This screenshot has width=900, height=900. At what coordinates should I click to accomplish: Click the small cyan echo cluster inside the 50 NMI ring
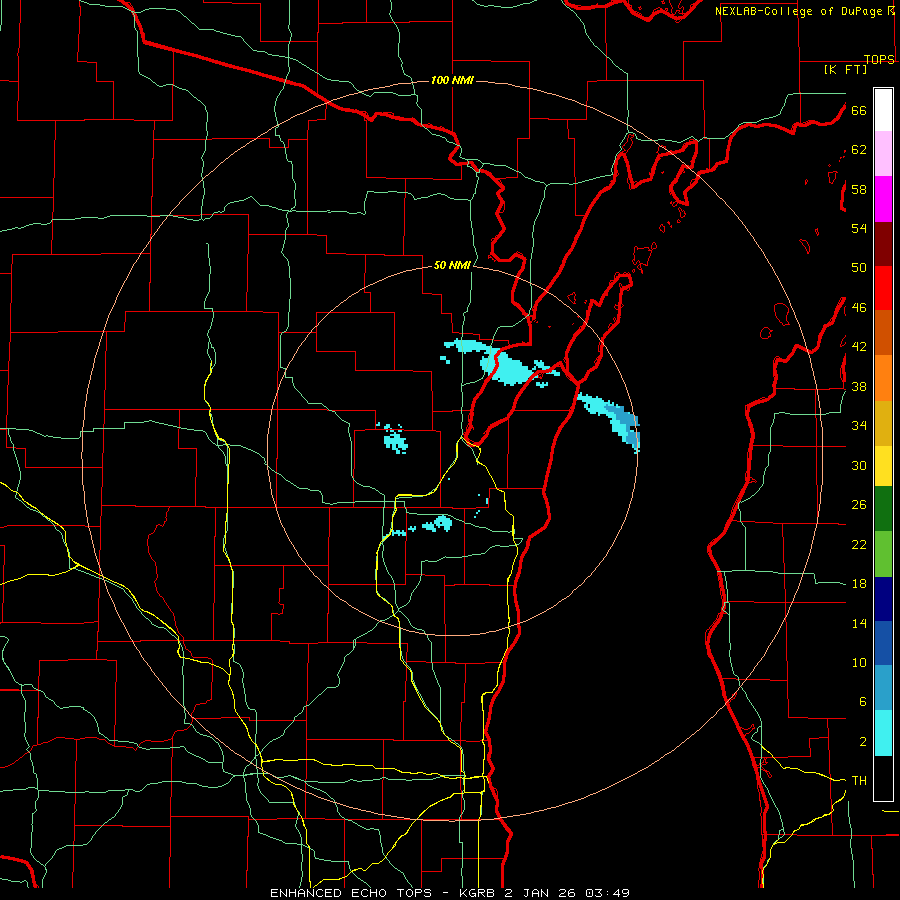394,439
